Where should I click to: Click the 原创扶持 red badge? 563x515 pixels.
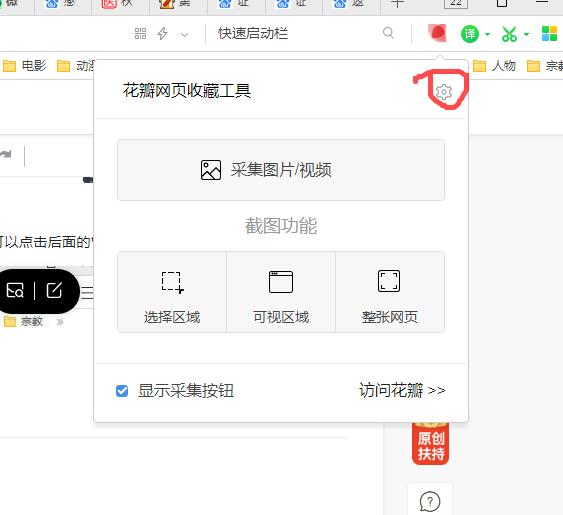click(x=431, y=444)
